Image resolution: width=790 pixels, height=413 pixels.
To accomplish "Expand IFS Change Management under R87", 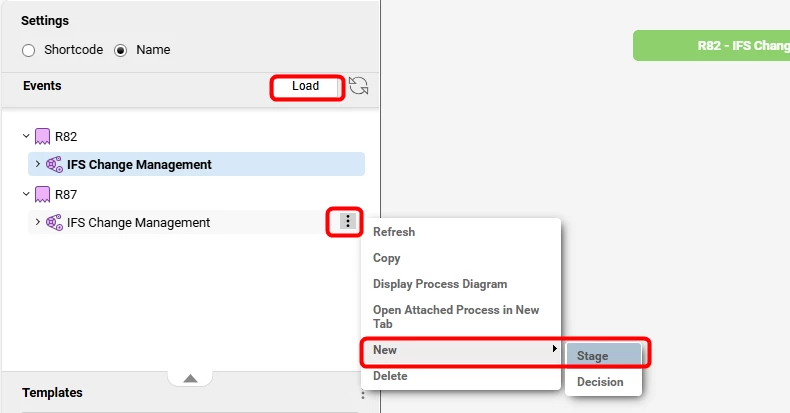I will tap(38, 222).
